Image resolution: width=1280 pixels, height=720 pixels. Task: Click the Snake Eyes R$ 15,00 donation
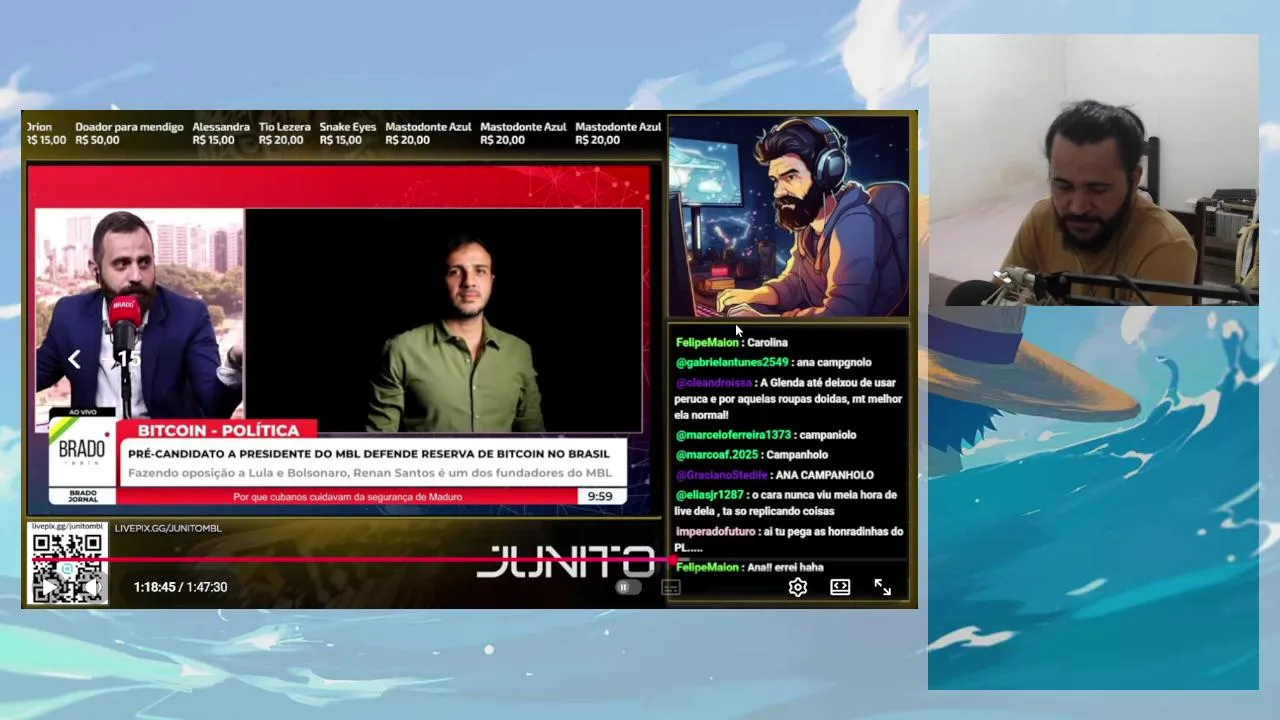click(348, 133)
